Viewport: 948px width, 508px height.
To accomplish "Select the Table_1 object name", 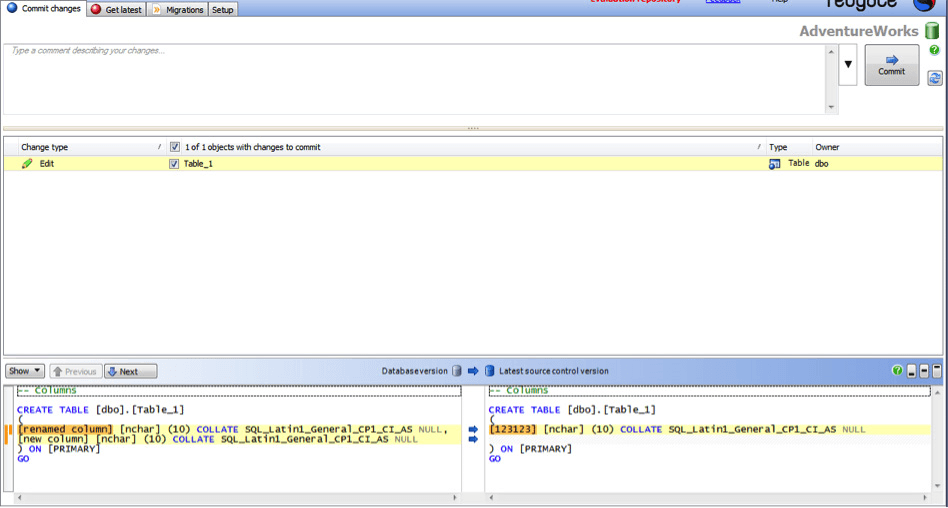I will (198, 164).
